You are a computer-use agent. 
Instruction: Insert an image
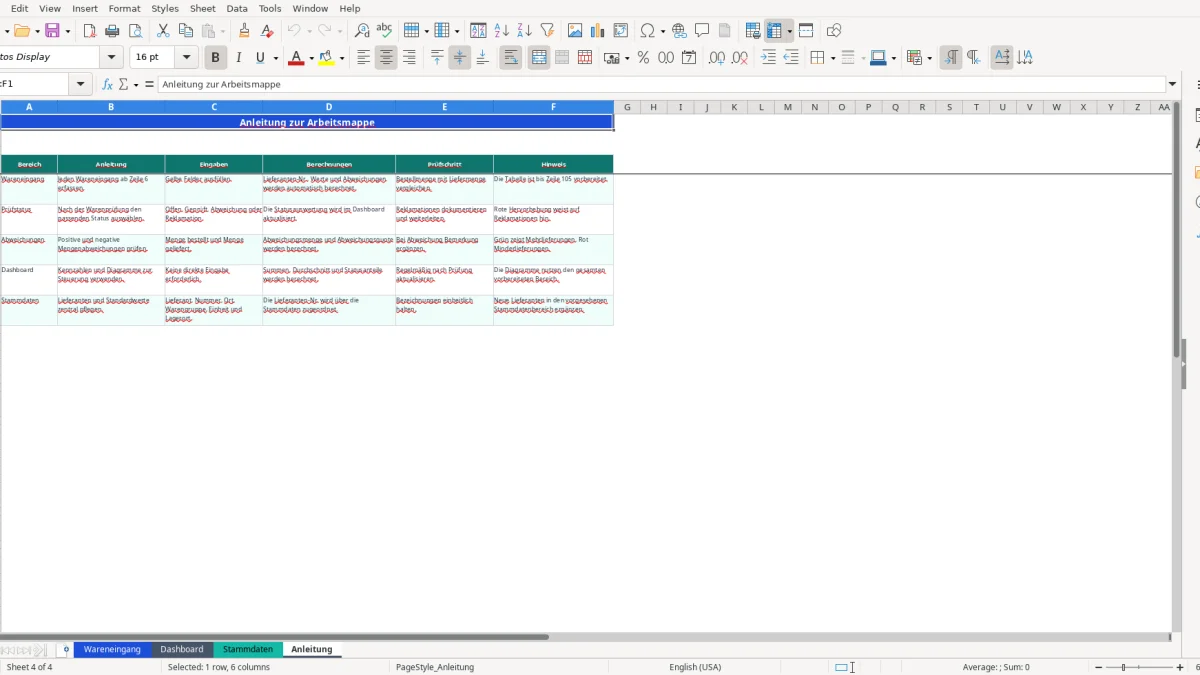pos(575,31)
